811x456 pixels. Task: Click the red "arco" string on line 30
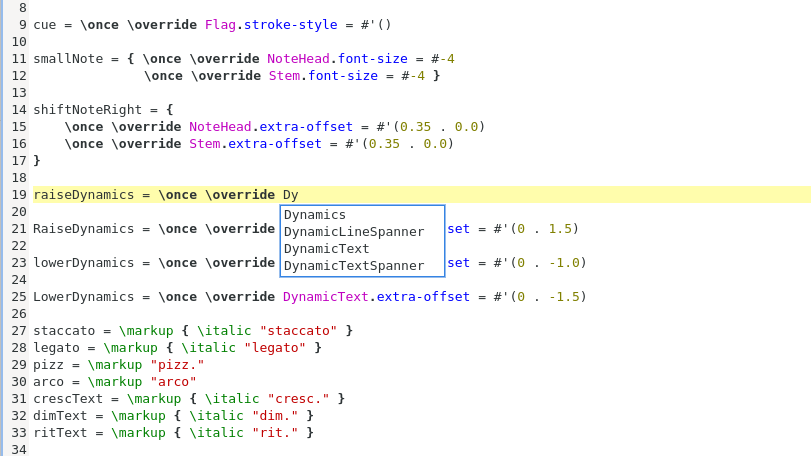coord(173,382)
